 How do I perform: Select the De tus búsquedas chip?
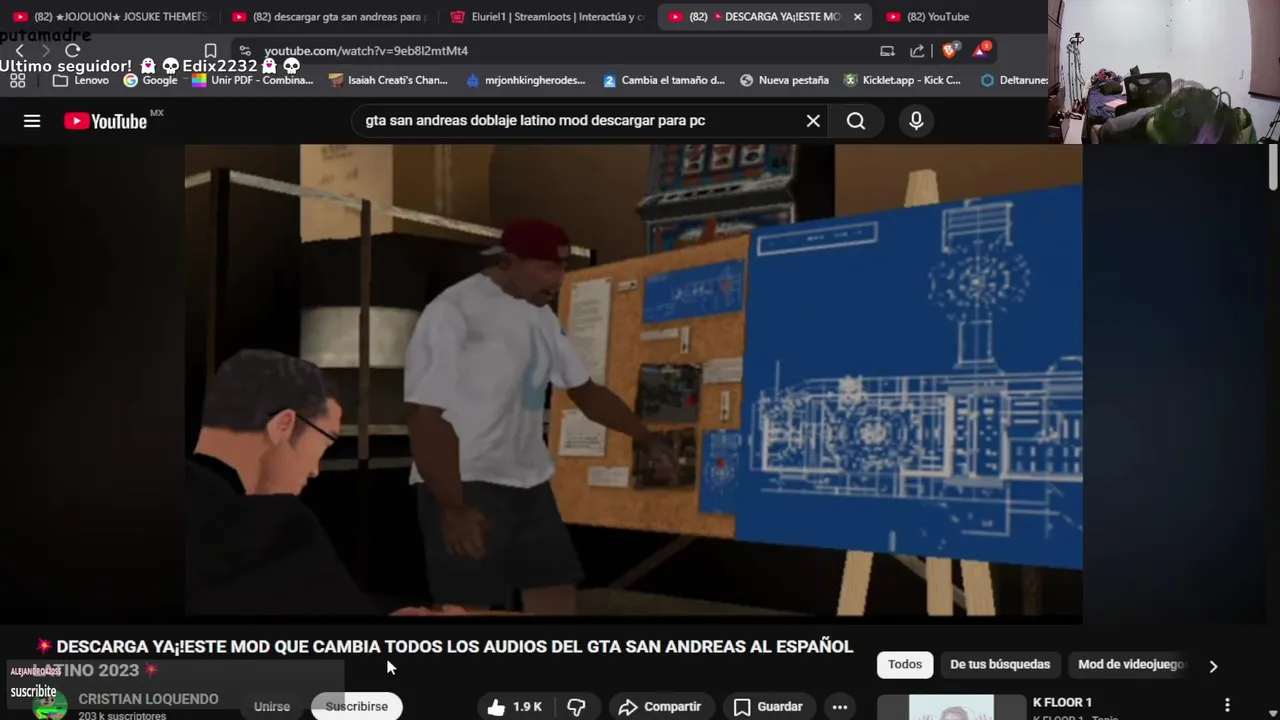pyautogui.click(x=1000, y=665)
